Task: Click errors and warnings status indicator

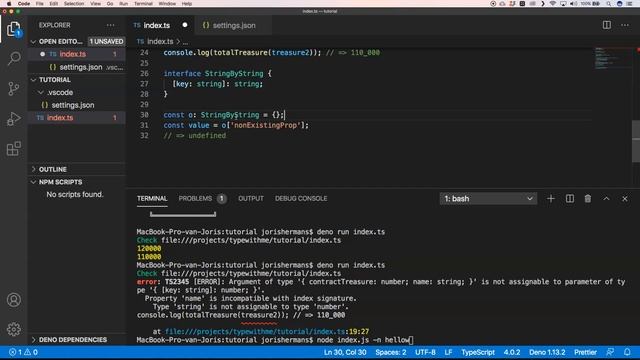Action: [x=23, y=352]
